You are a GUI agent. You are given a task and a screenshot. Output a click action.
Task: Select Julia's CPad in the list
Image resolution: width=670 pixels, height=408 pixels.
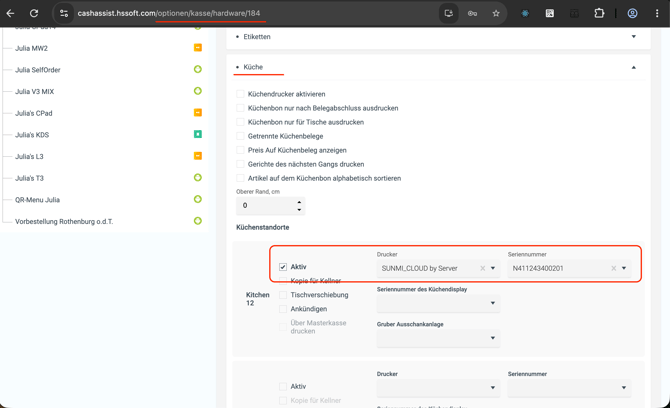coord(34,113)
